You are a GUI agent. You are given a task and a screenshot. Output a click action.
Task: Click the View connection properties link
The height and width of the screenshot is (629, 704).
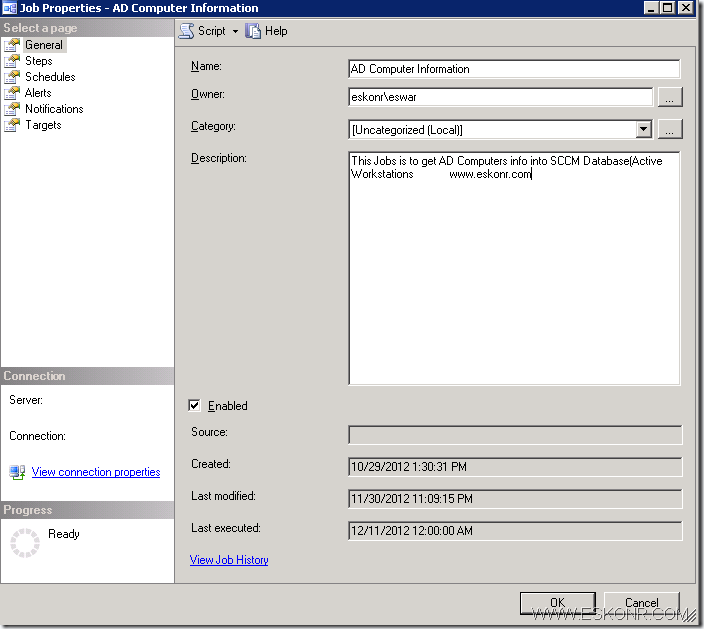[x=96, y=472]
